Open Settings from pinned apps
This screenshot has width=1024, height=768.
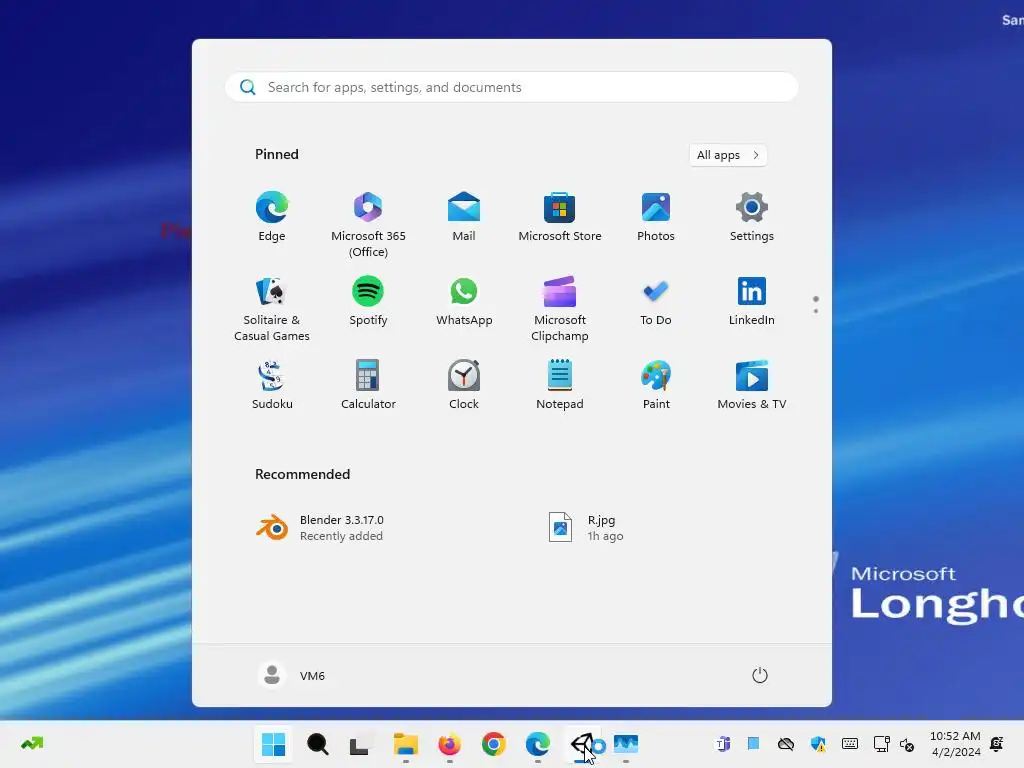[x=752, y=217]
